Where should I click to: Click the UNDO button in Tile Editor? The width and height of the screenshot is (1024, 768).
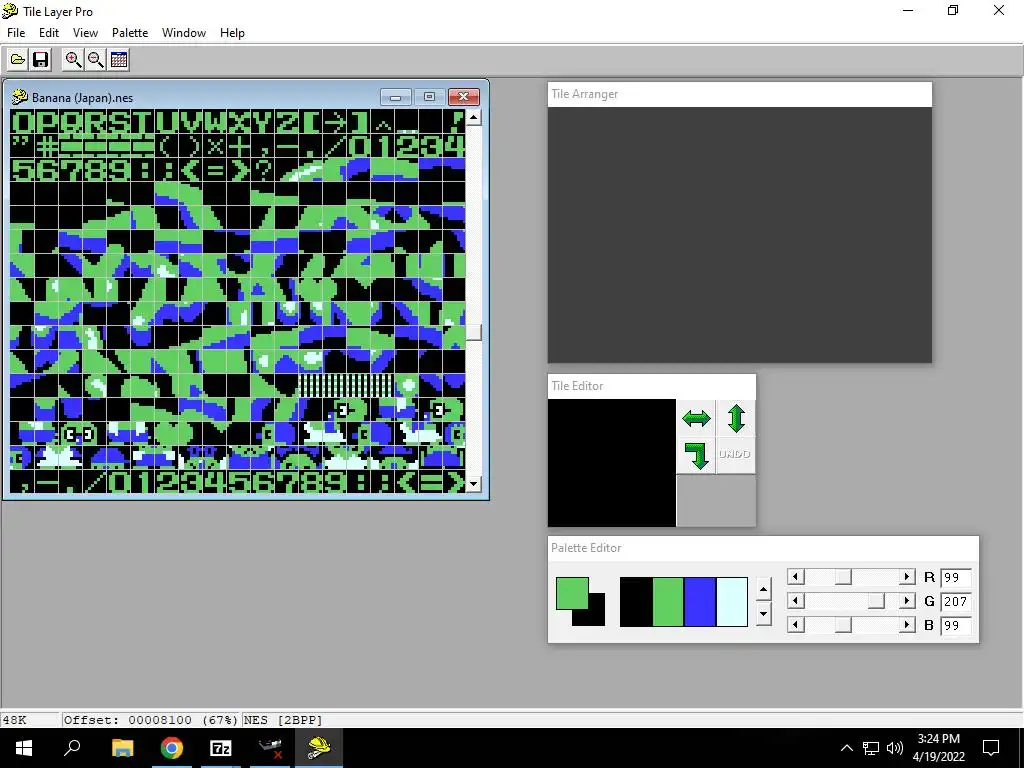coord(736,455)
